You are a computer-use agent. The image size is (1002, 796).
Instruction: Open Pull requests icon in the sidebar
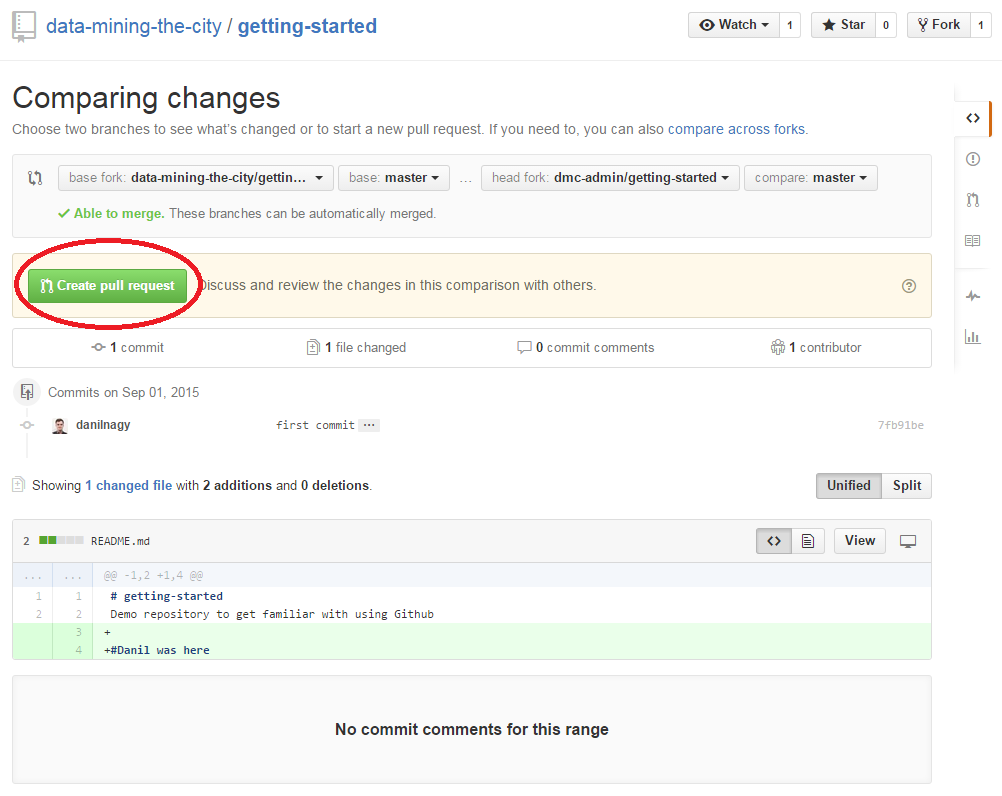click(973, 200)
